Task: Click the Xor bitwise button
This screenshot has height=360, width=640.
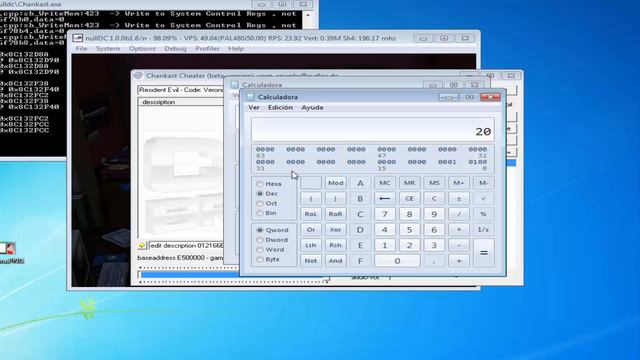Action: coord(336,229)
